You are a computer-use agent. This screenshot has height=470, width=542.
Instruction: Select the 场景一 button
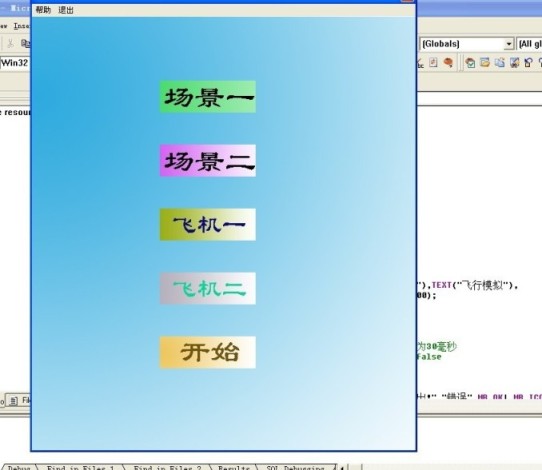pyautogui.click(x=208, y=97)
